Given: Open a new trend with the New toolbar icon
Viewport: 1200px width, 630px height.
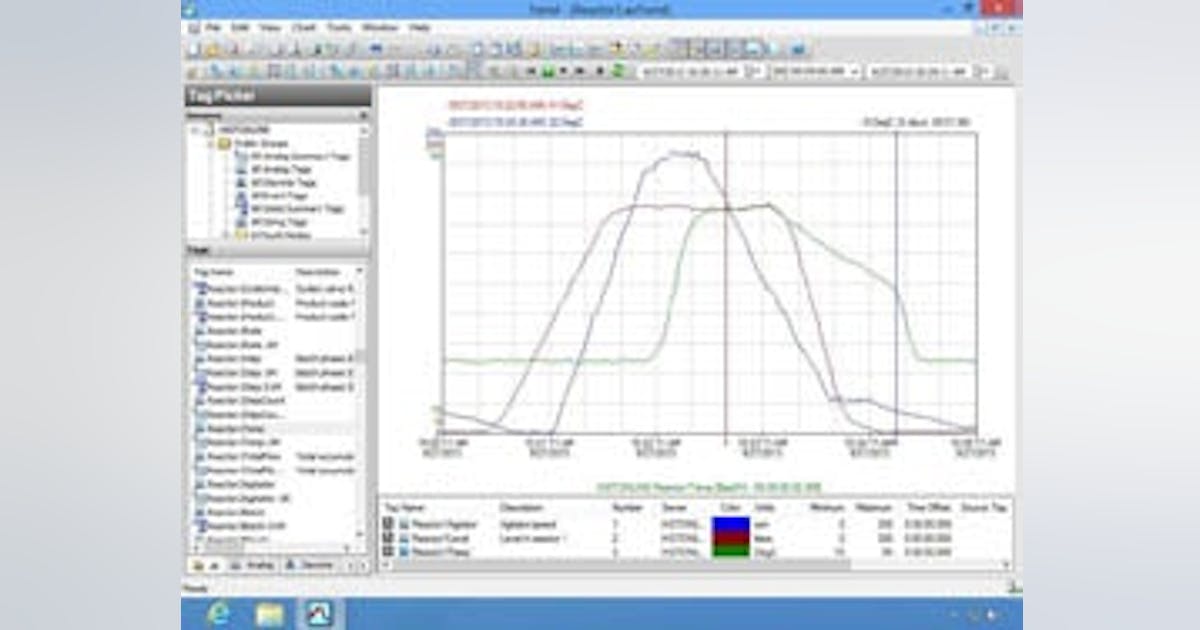Looking at the screenshot, I should pos(190,46).
